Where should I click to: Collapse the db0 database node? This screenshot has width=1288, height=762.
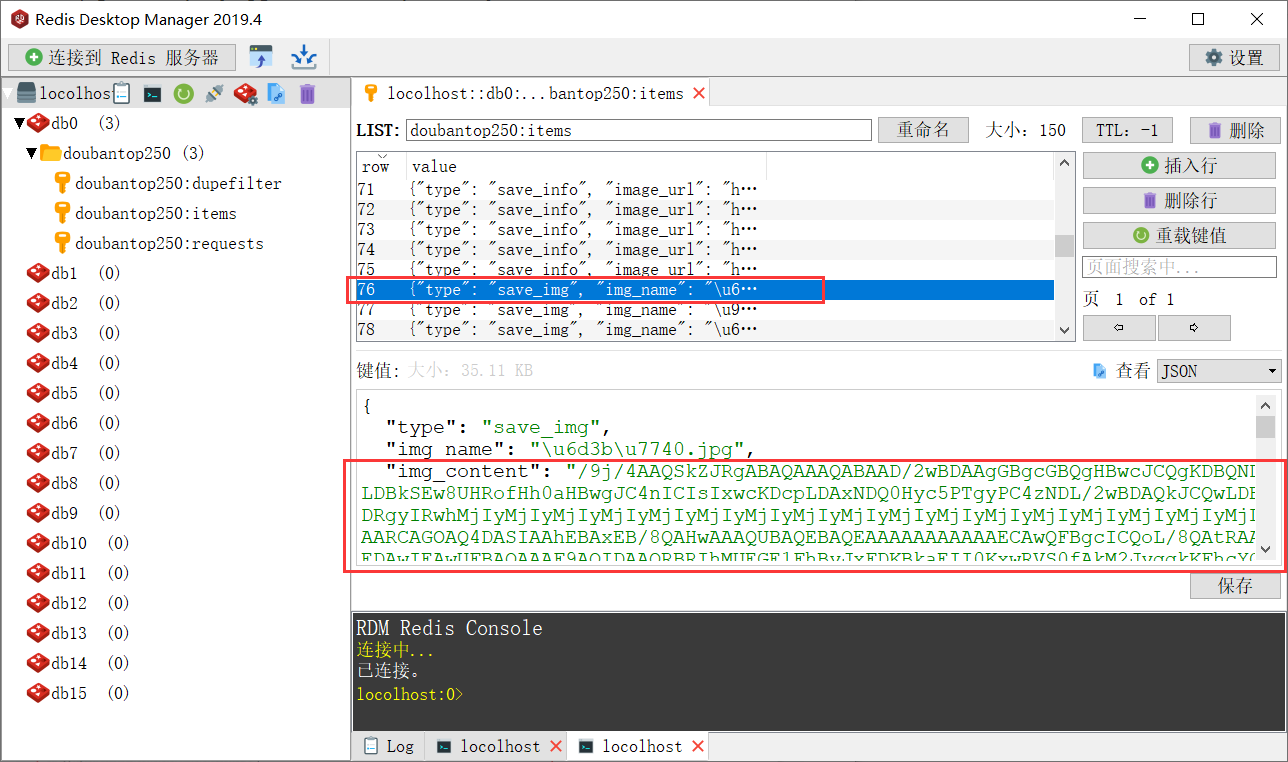pyautogui.click(x=19, y=123)
